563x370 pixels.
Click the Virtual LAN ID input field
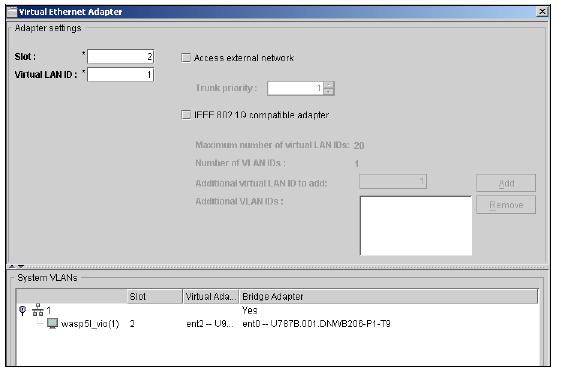tap(121, 75)
